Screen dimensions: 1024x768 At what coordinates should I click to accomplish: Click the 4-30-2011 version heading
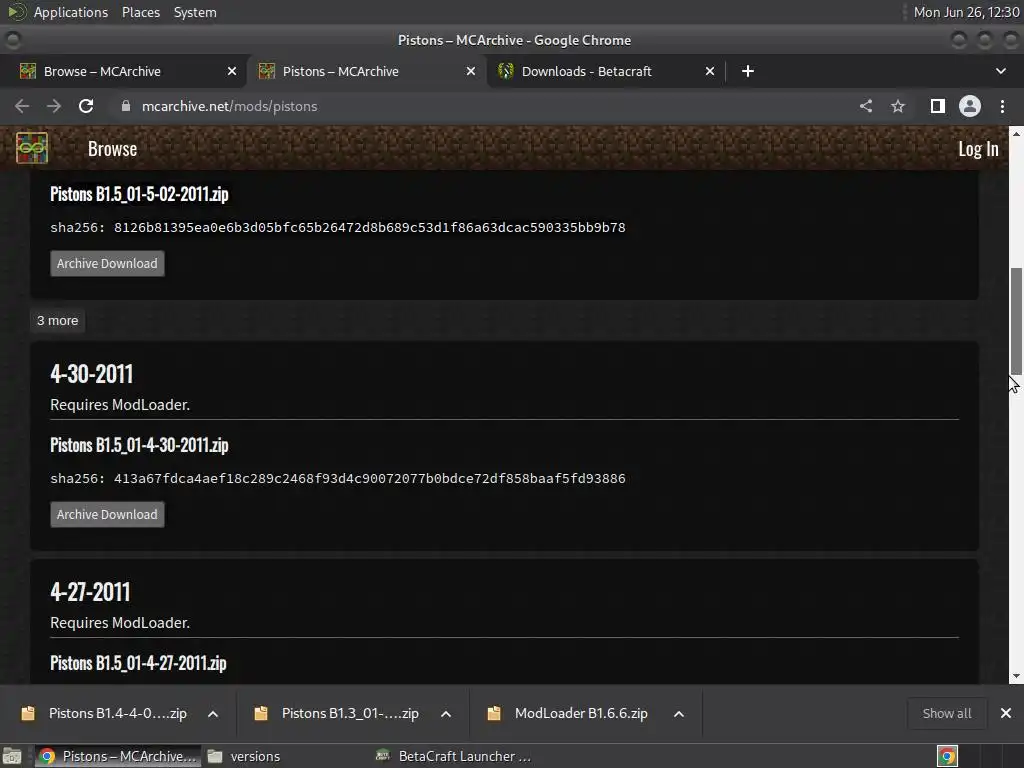pos(91,374)
